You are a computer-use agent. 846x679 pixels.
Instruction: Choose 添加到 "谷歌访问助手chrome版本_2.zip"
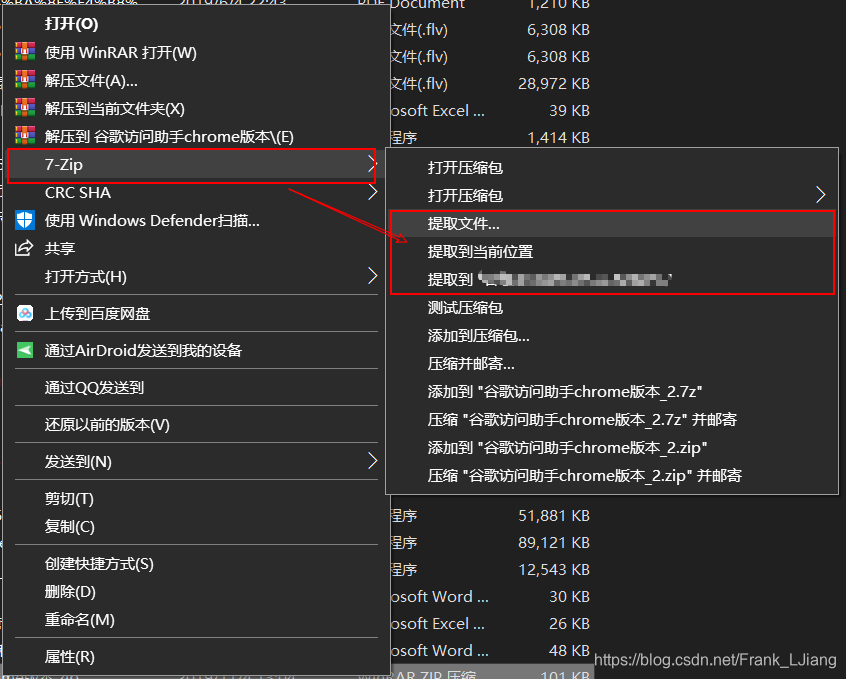pyautogui.click(x=612, y=448)
